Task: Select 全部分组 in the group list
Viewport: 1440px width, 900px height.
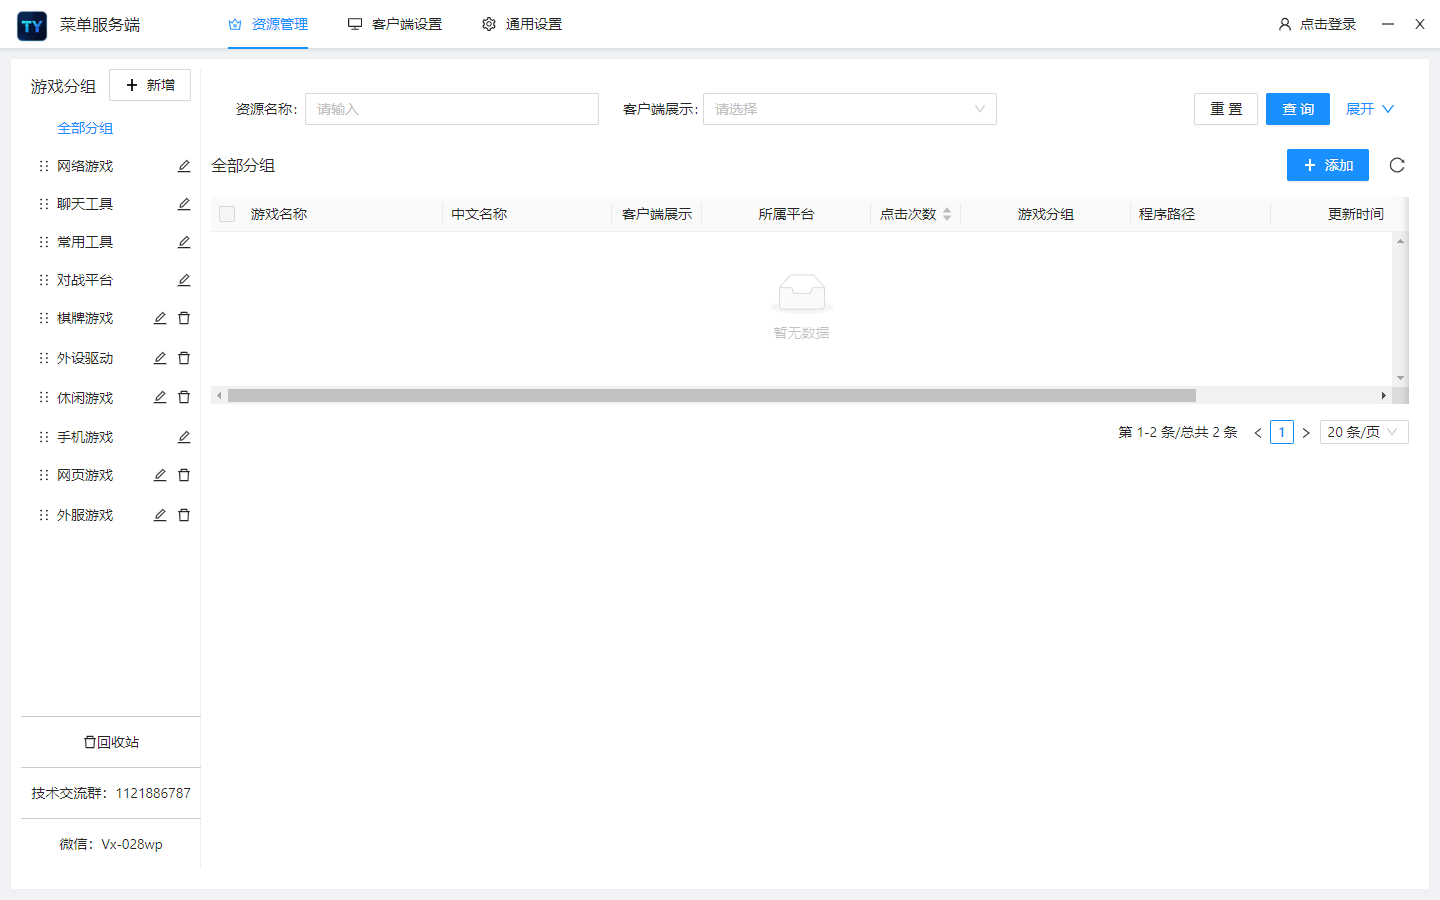Action: point(85,128)
